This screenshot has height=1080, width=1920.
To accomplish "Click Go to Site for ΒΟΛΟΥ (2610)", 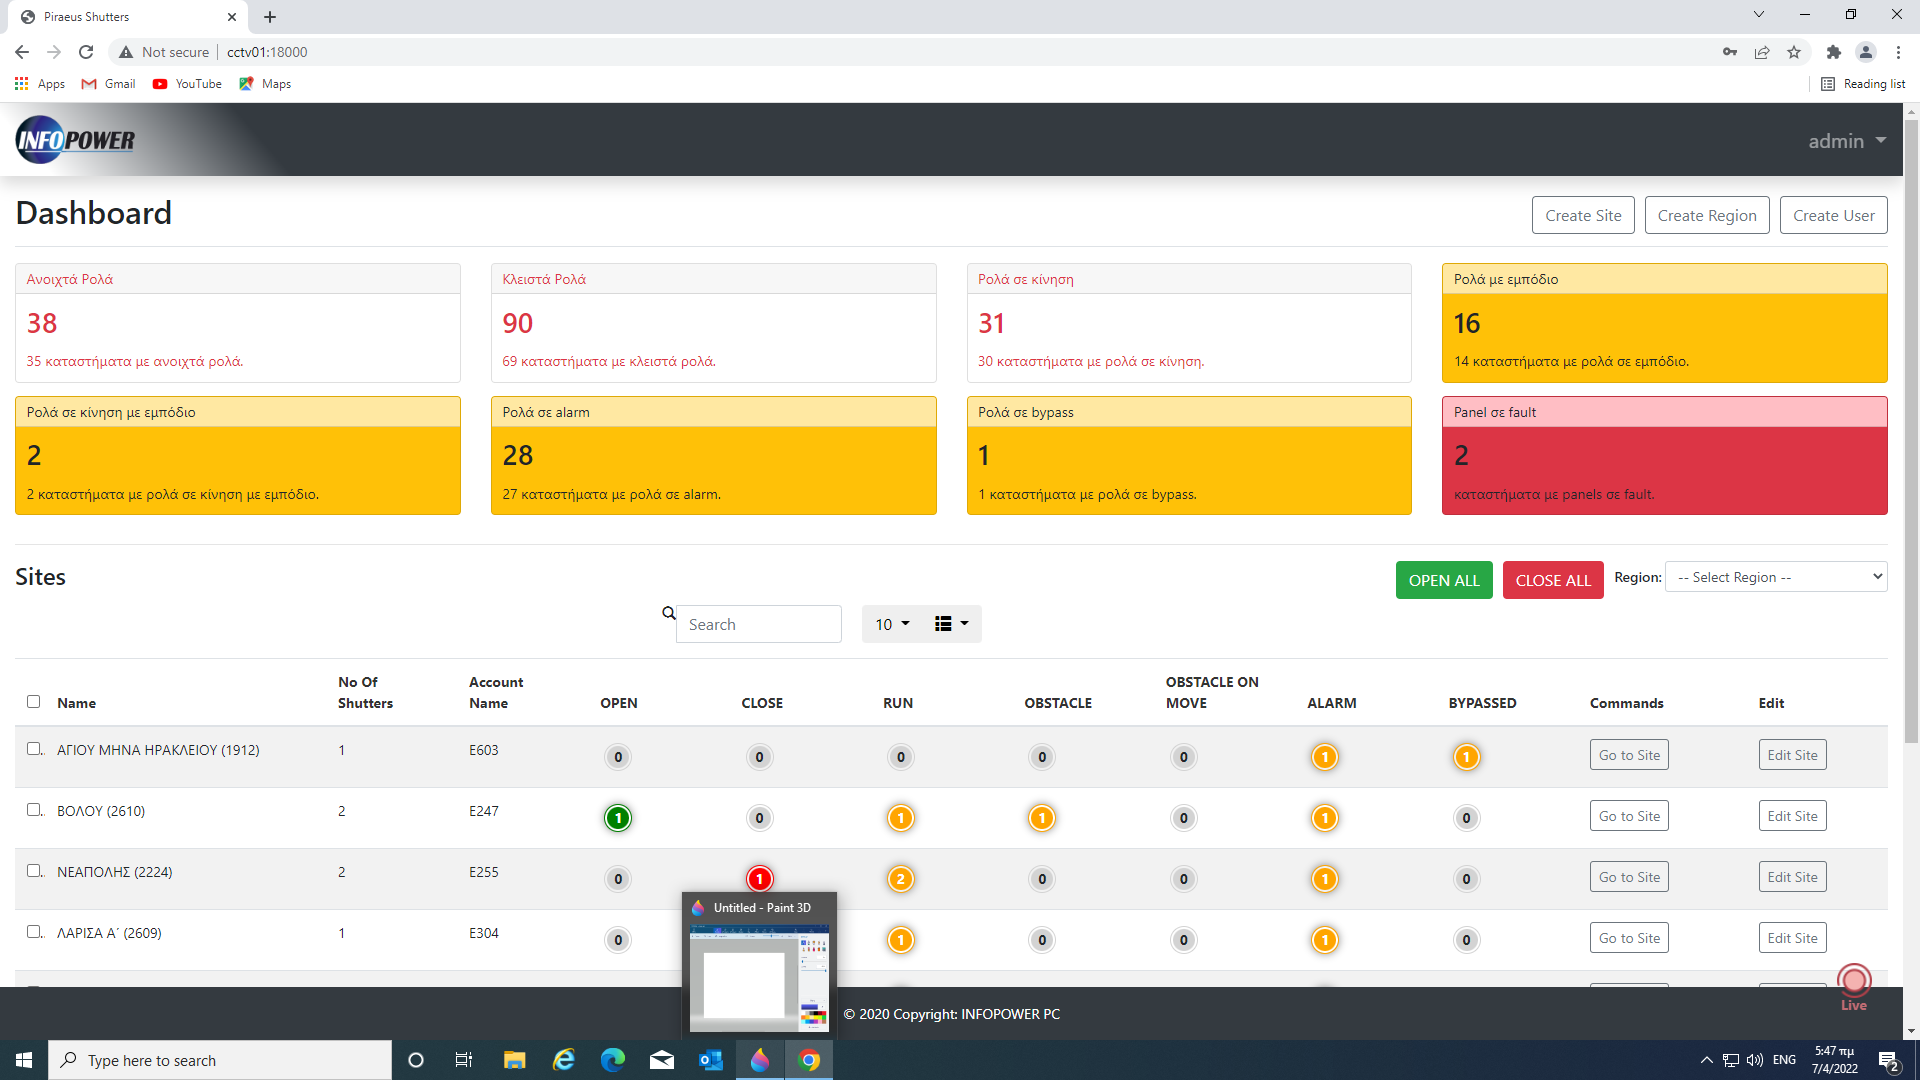I will (x=1629, y=816).
